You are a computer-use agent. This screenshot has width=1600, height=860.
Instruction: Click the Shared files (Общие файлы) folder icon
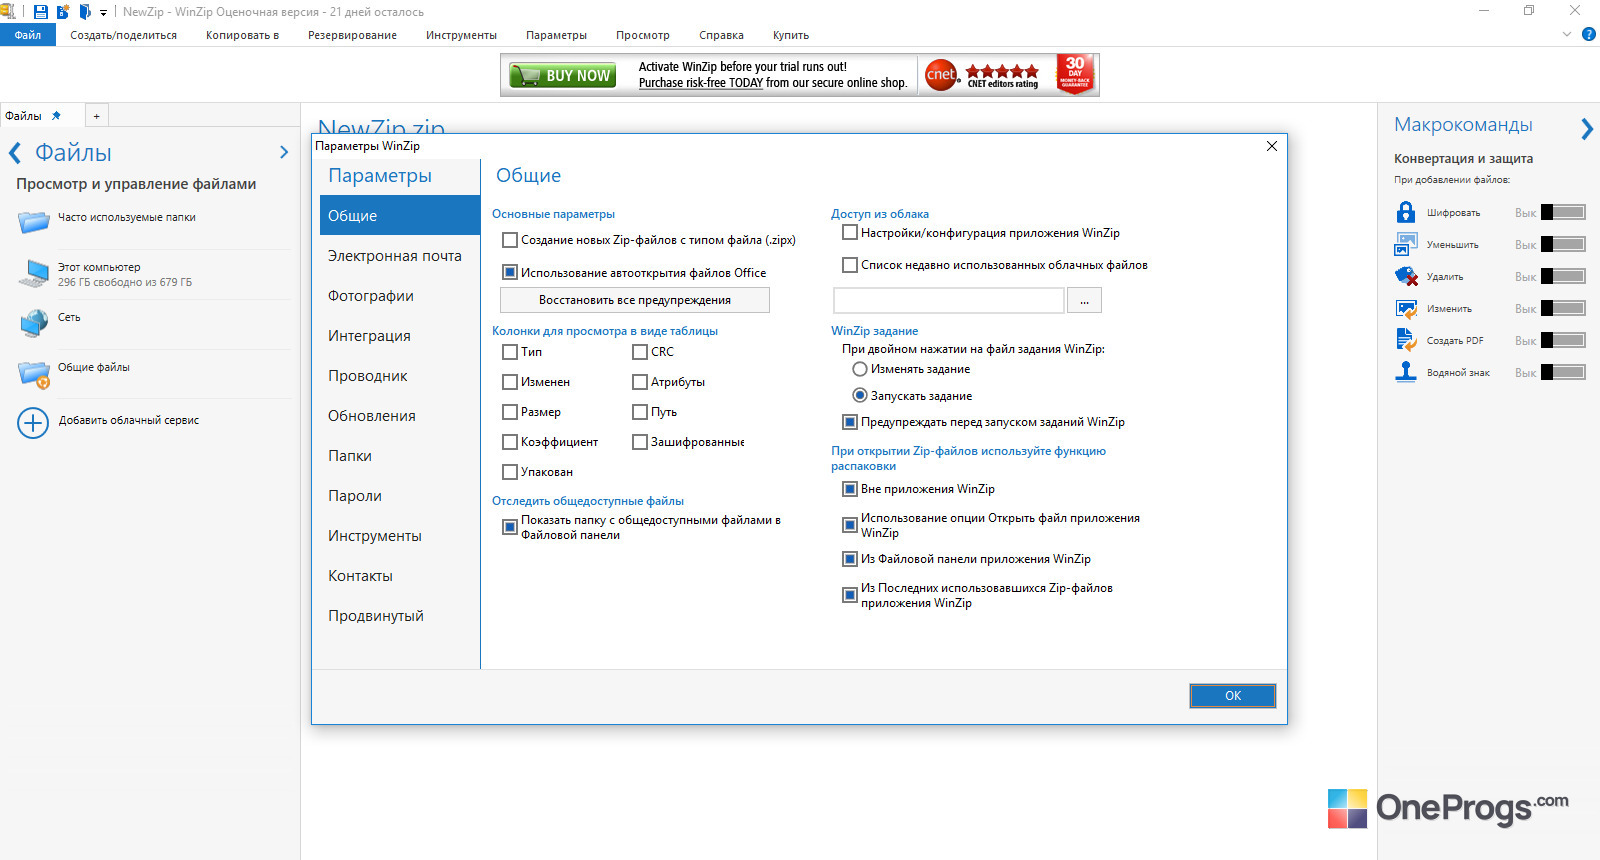pyautogui.click(x=34, y=374)
